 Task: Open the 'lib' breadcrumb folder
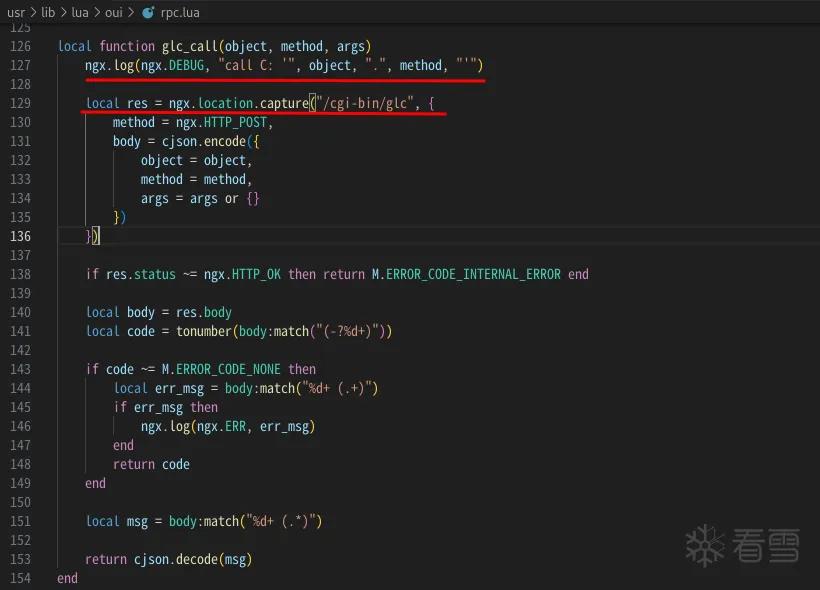pos(48,13)
